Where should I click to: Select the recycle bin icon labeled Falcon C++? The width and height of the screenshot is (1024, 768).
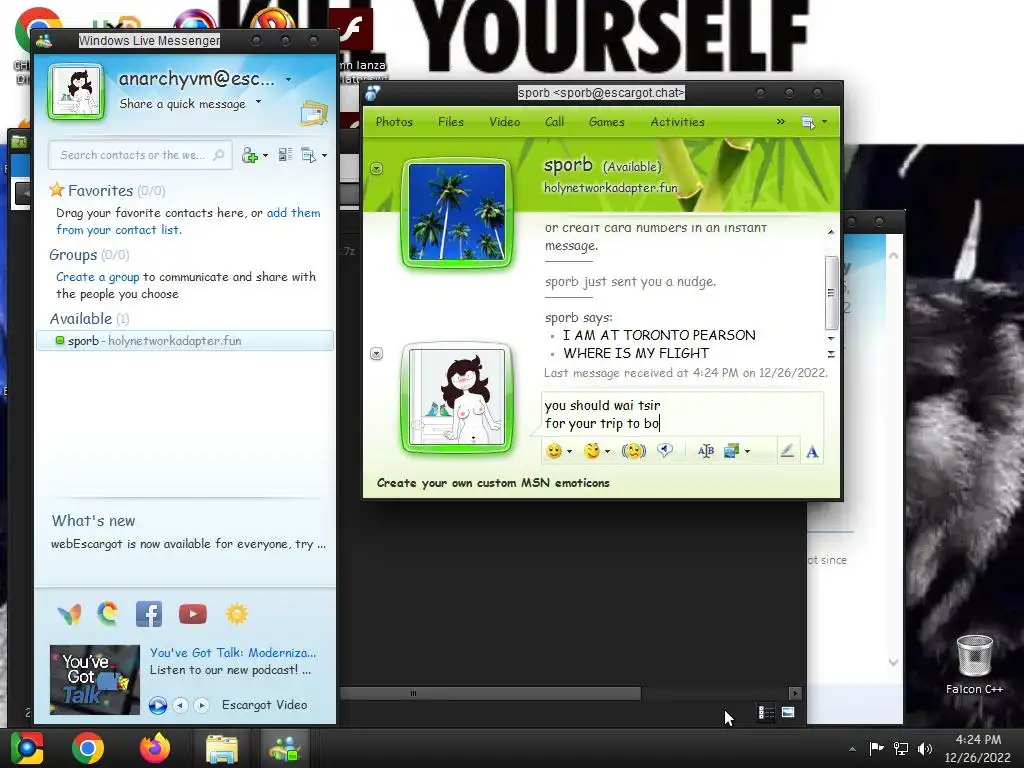974,664
